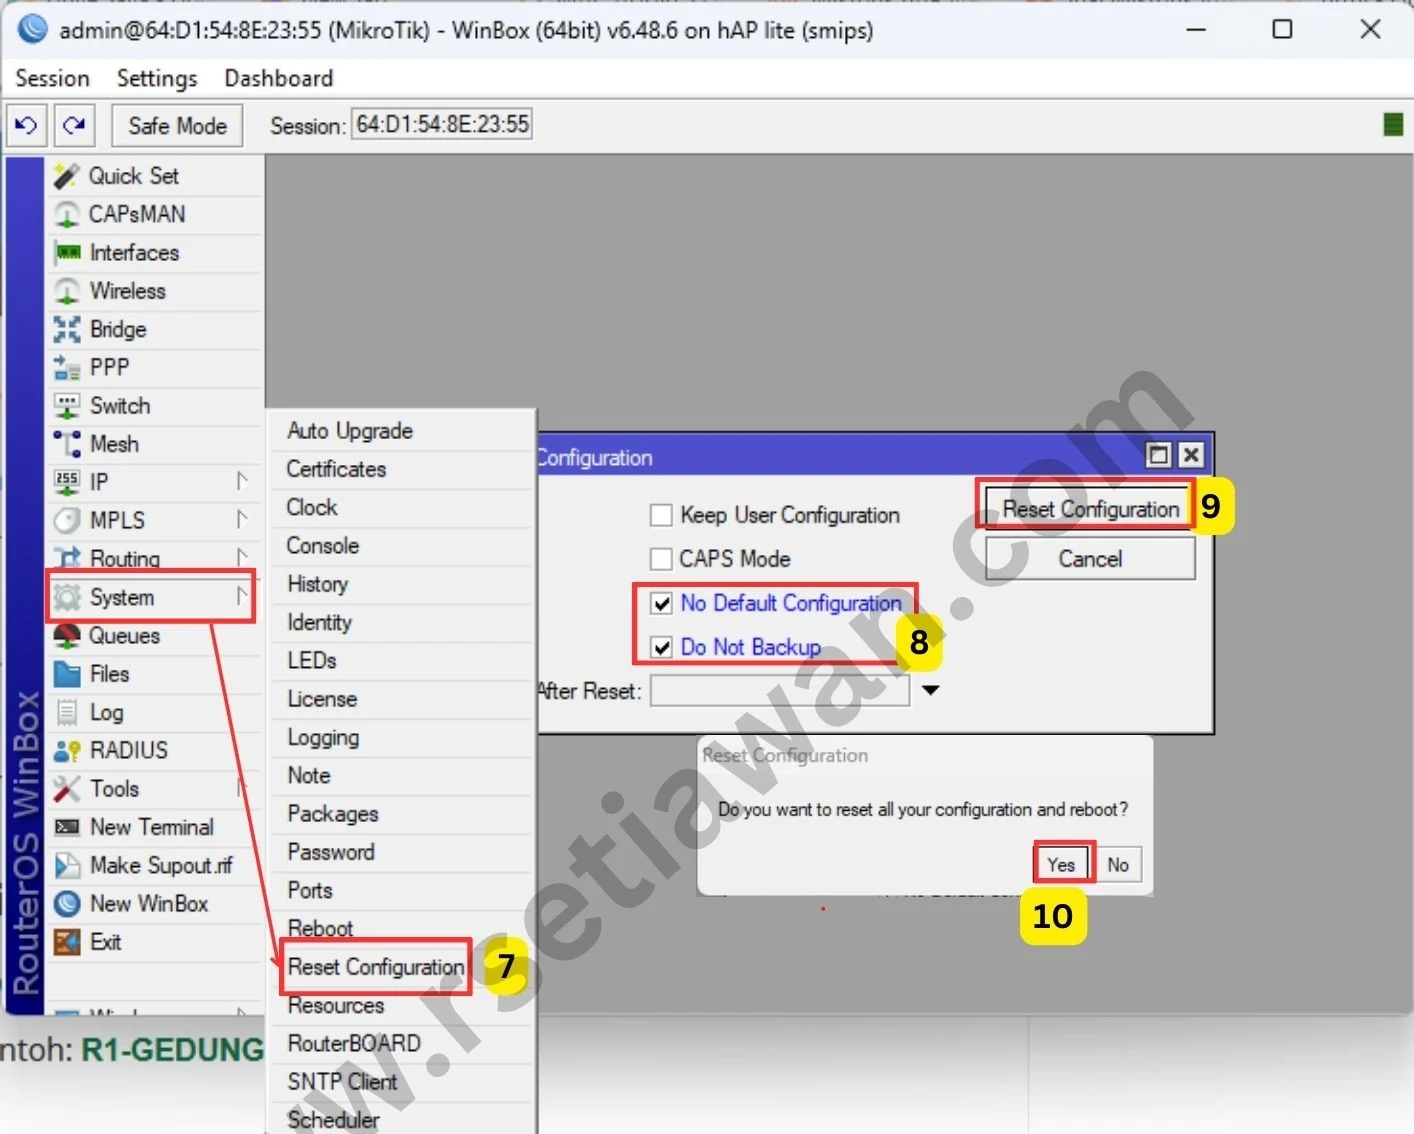Open Log document icon
The width and height of the screenshot is (1414, 1134).
pos(66,713)
